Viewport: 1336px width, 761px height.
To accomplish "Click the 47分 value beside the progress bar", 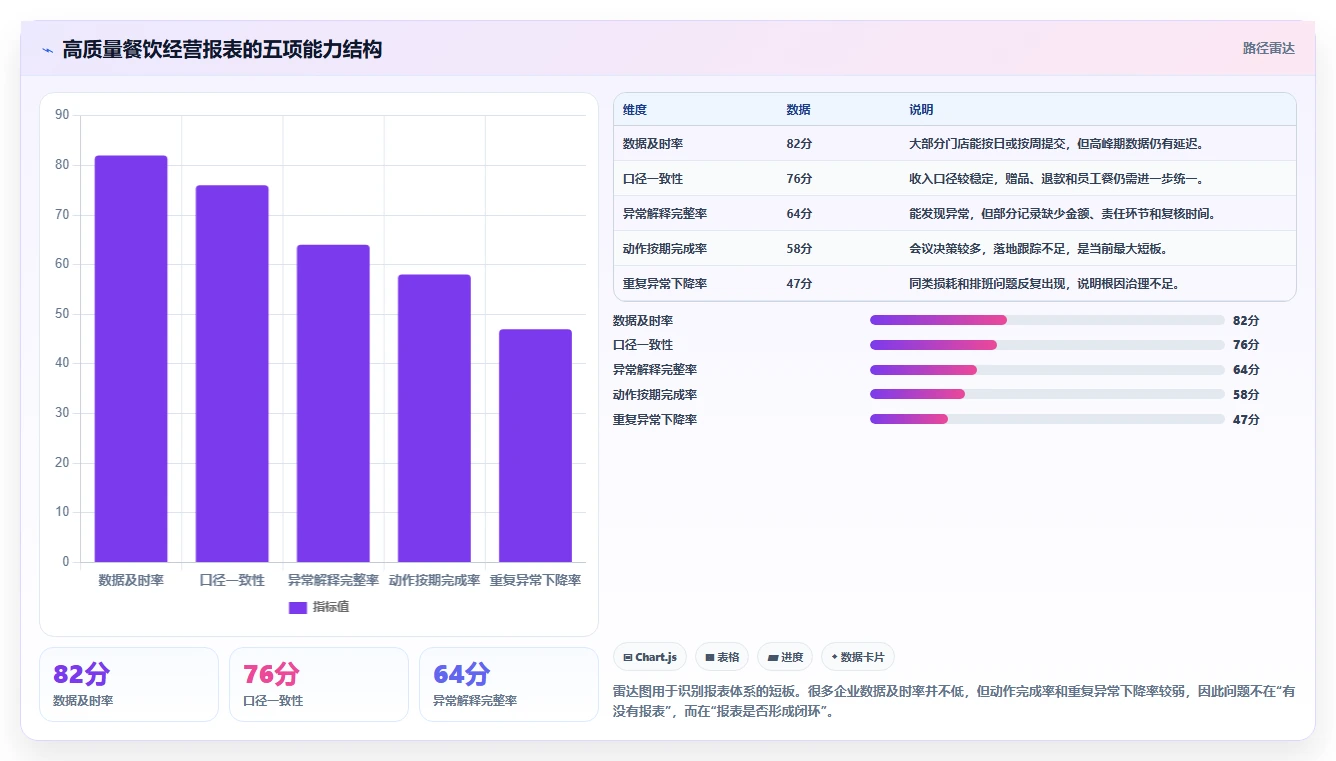I will pos(1246,420).
